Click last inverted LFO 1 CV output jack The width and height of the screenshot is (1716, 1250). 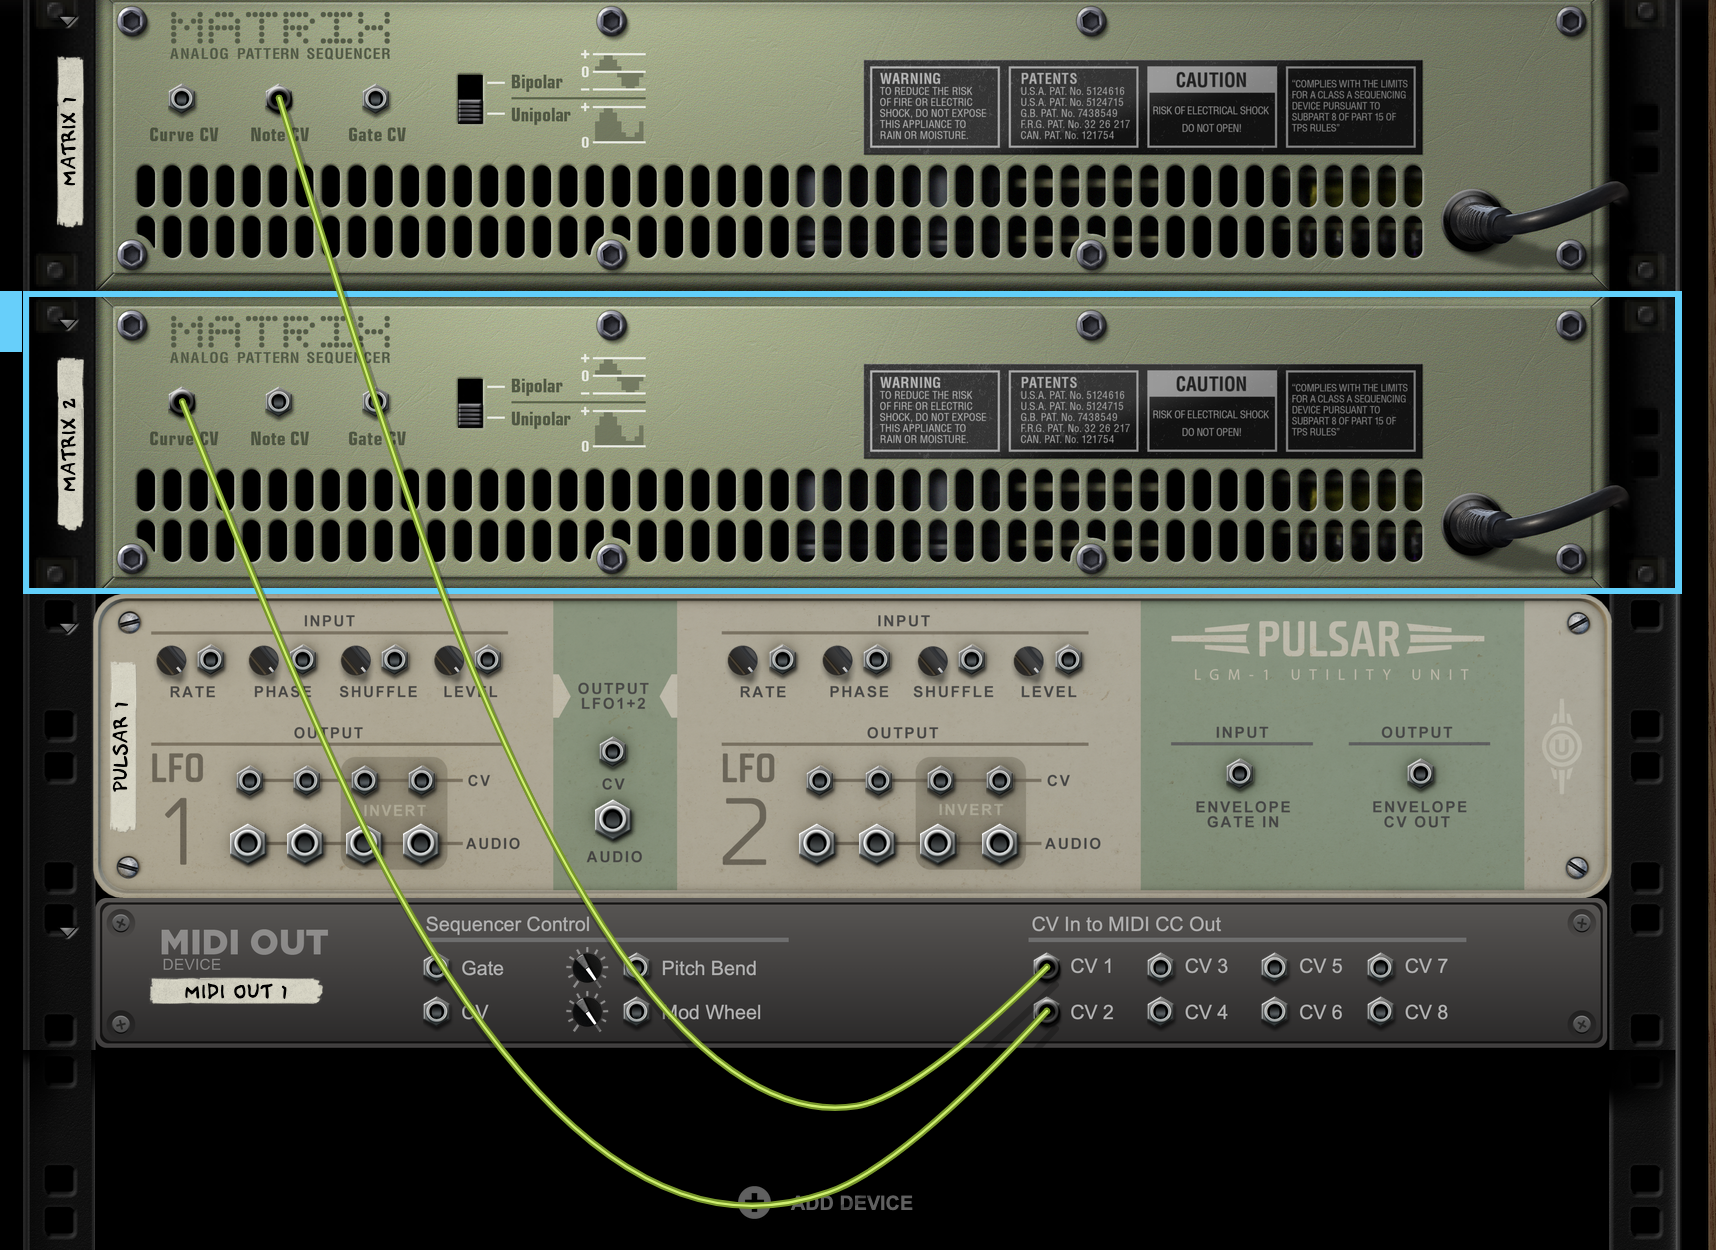[422, 780]
